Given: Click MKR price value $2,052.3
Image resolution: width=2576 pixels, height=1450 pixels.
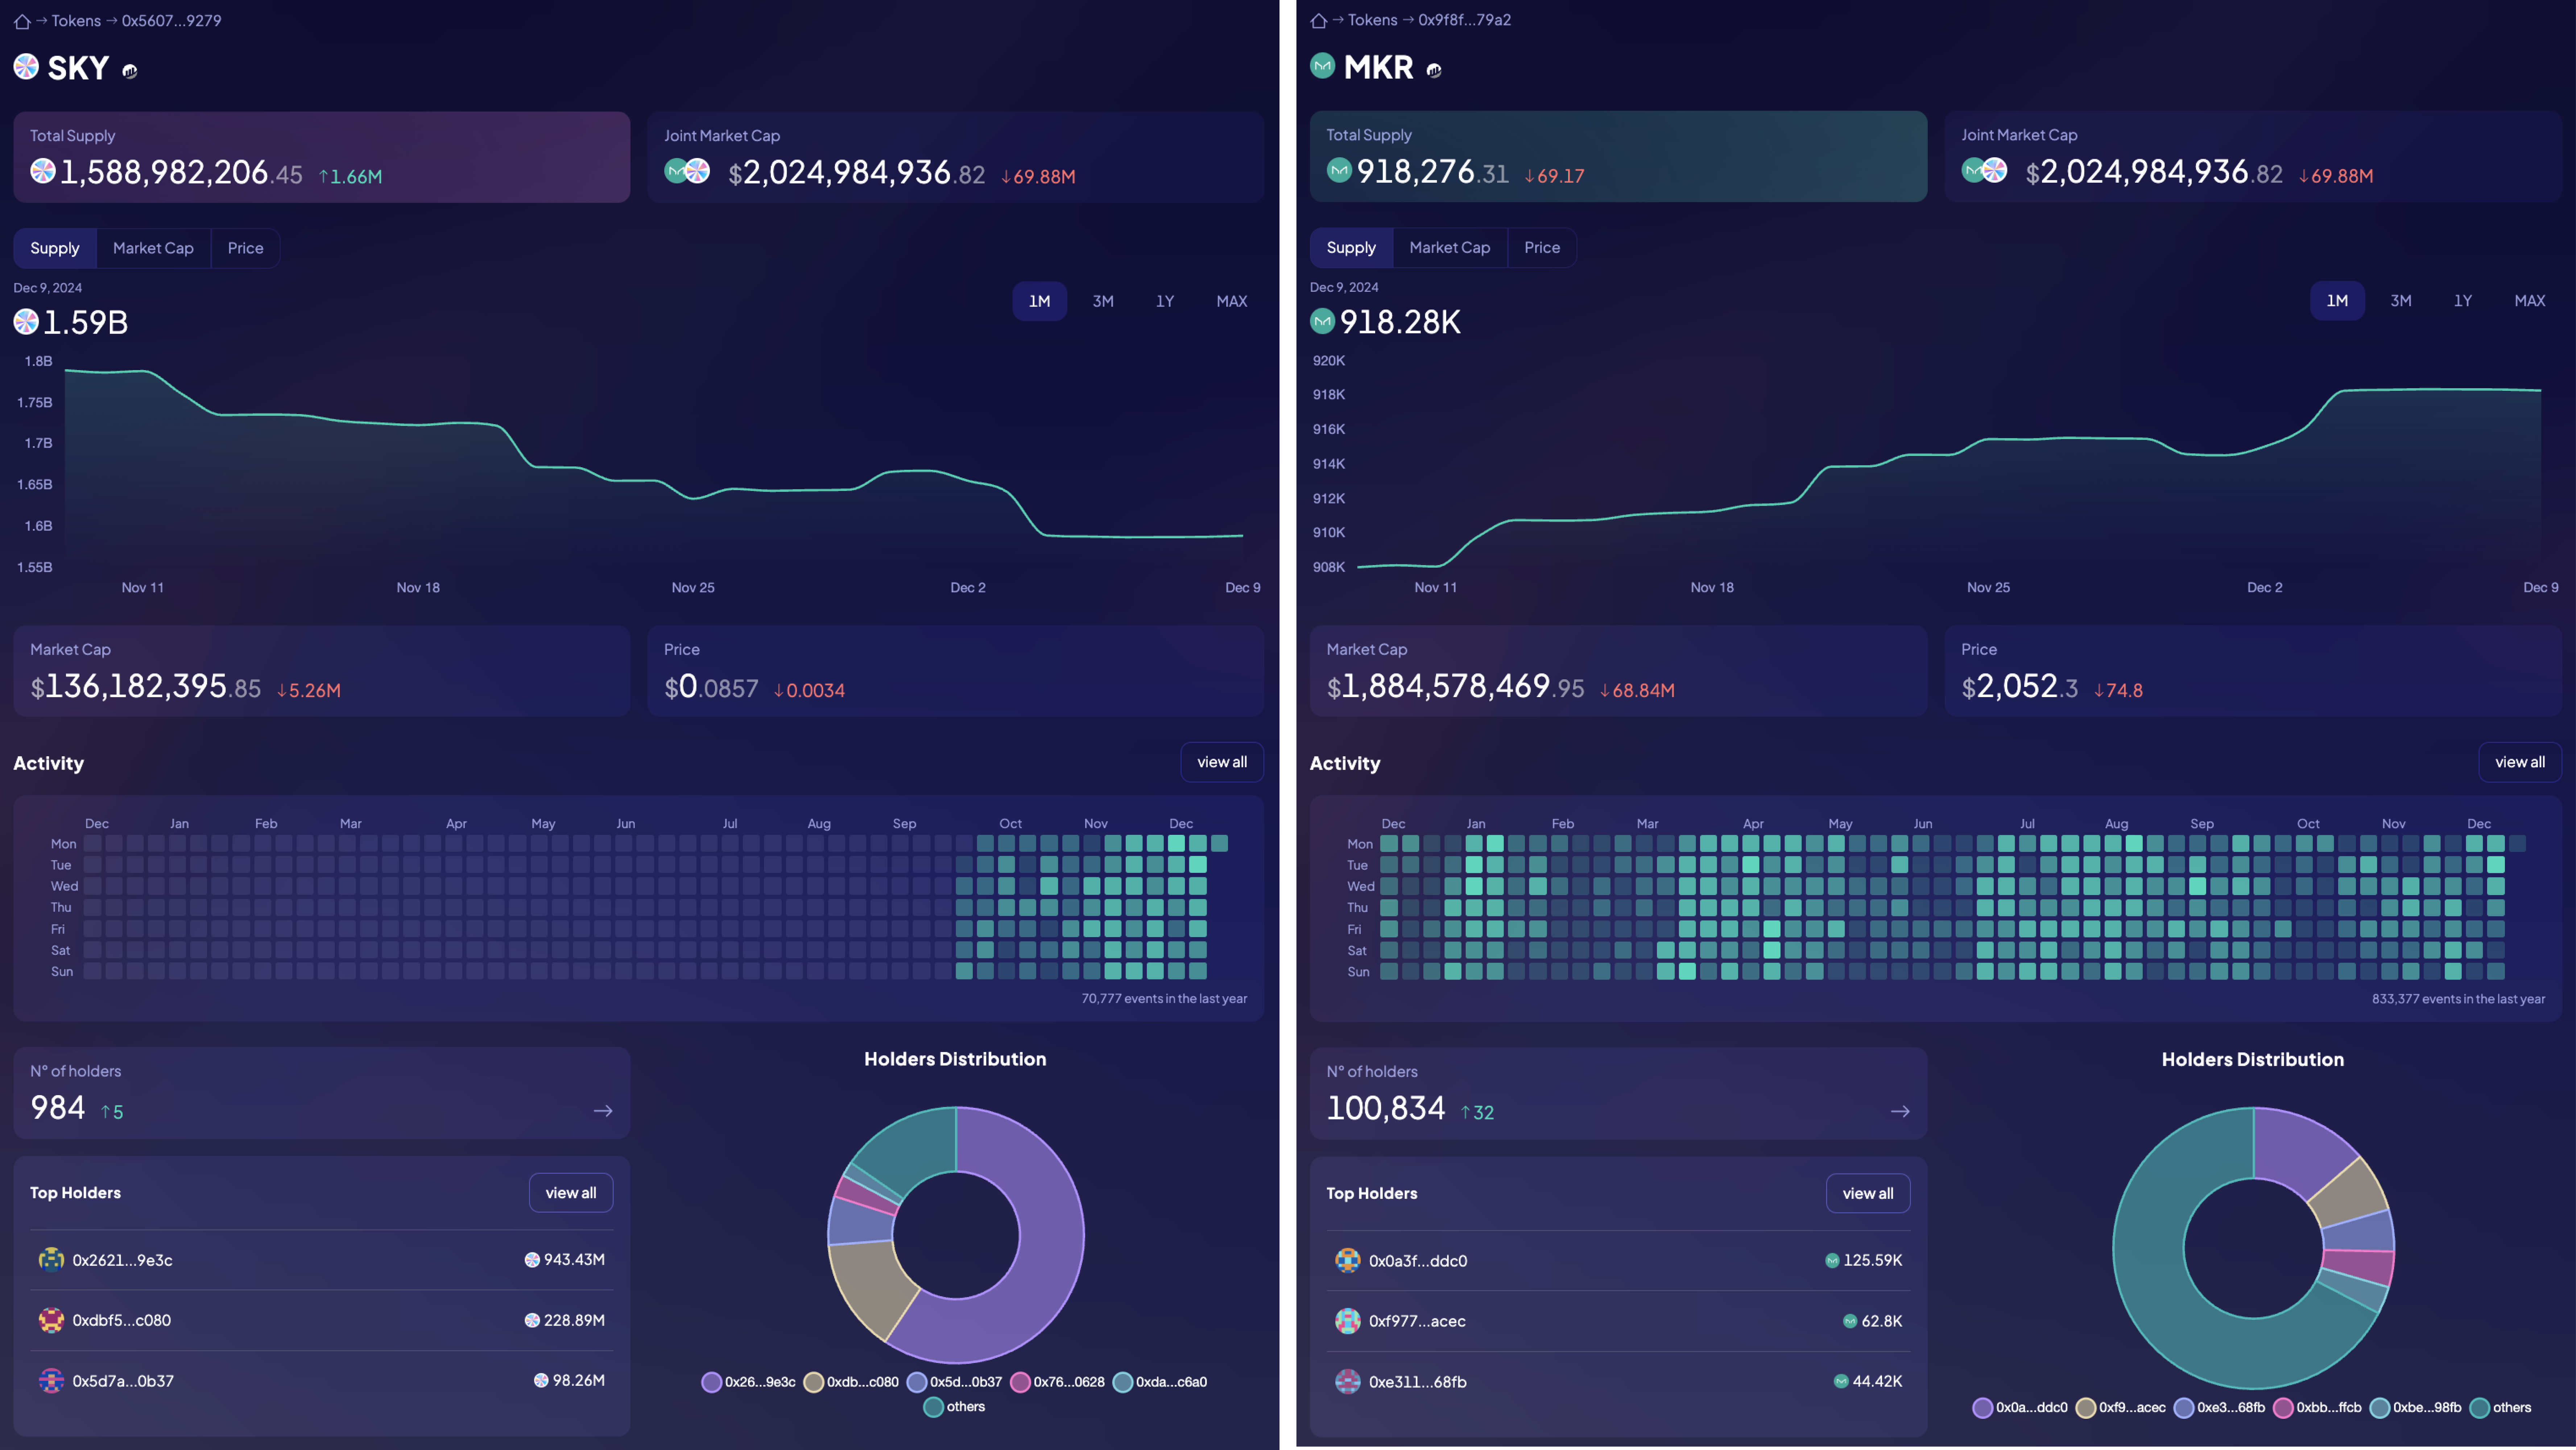Looking at the screenshot, I should pos(2020,687).
